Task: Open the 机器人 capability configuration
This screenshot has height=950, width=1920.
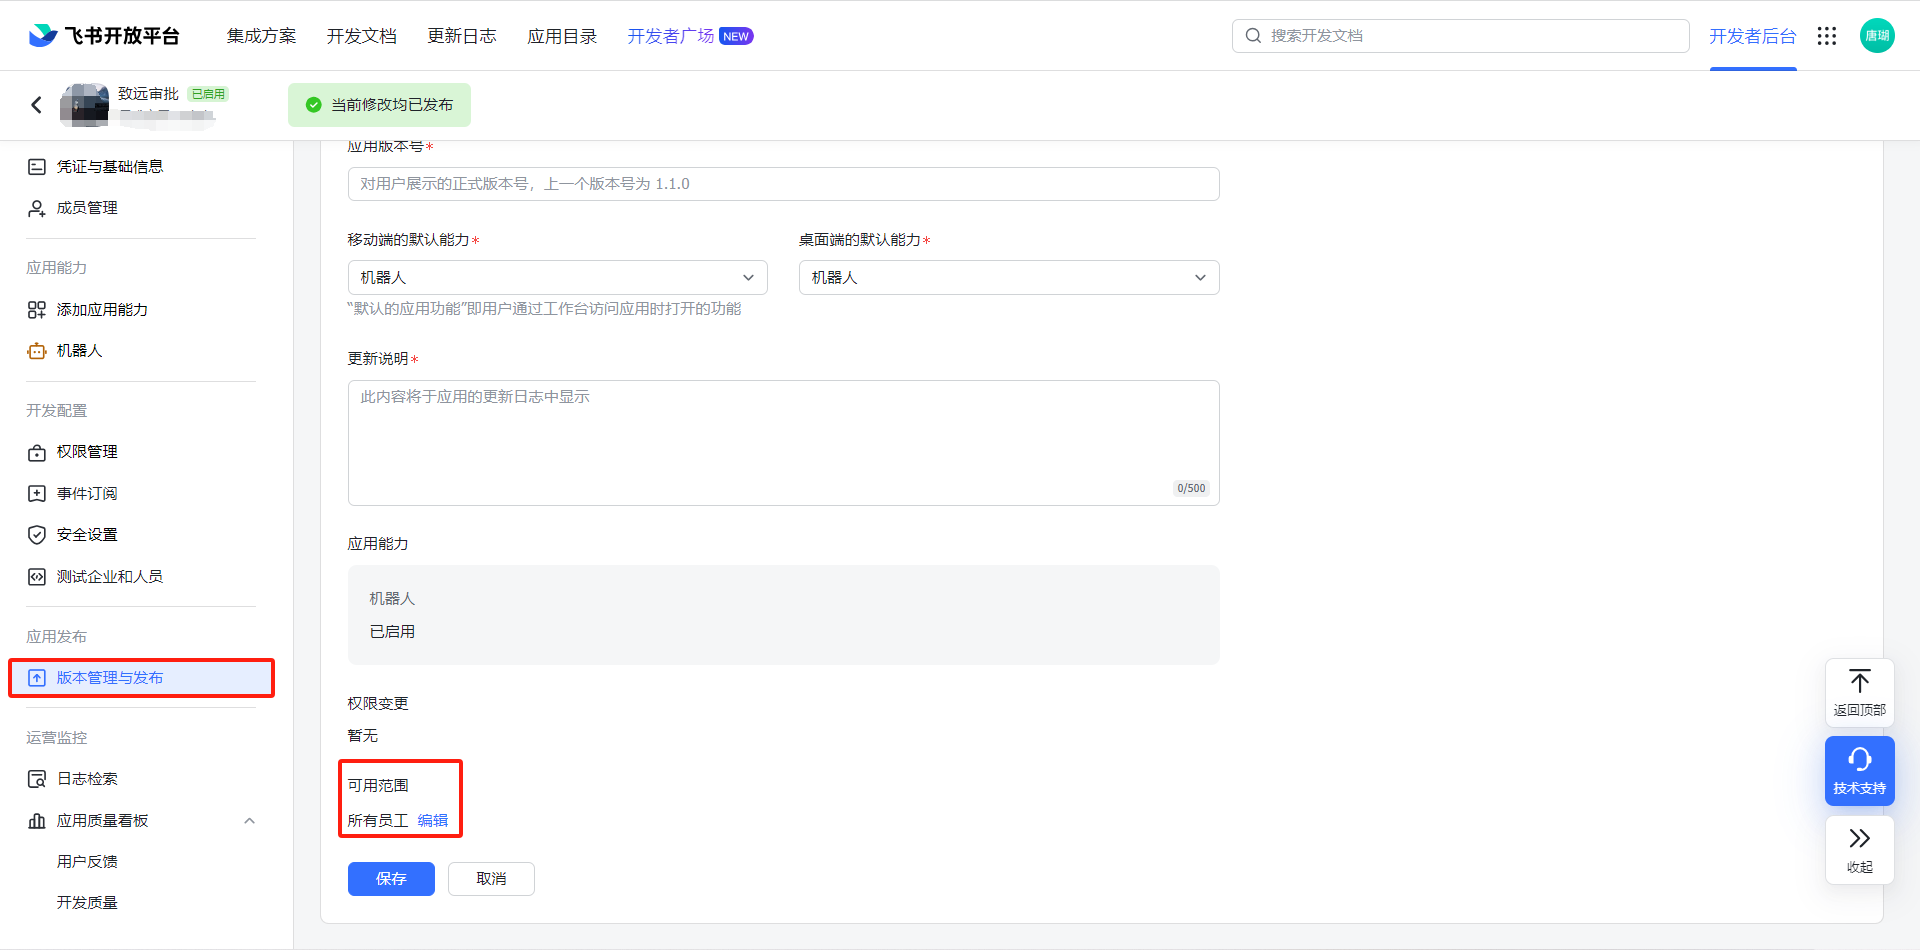Action: pos(78,351)
